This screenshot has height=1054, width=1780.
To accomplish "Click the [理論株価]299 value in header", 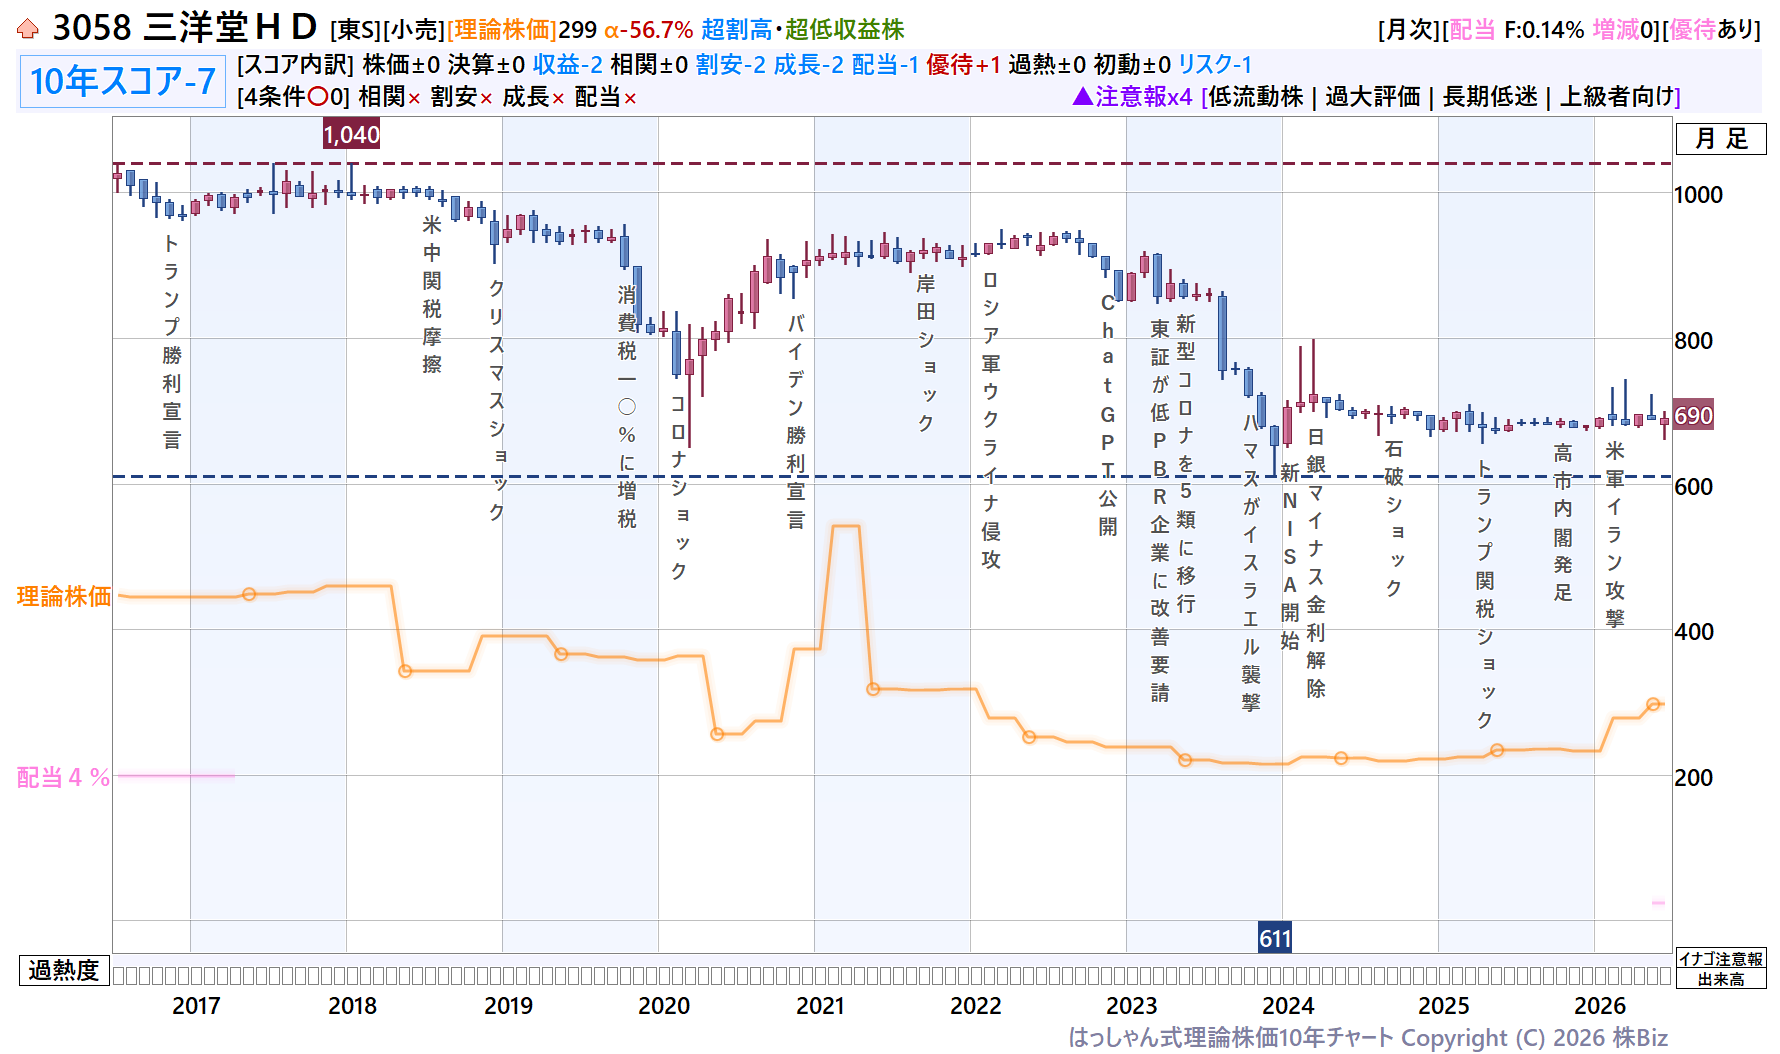I will (x=522, y=30).
